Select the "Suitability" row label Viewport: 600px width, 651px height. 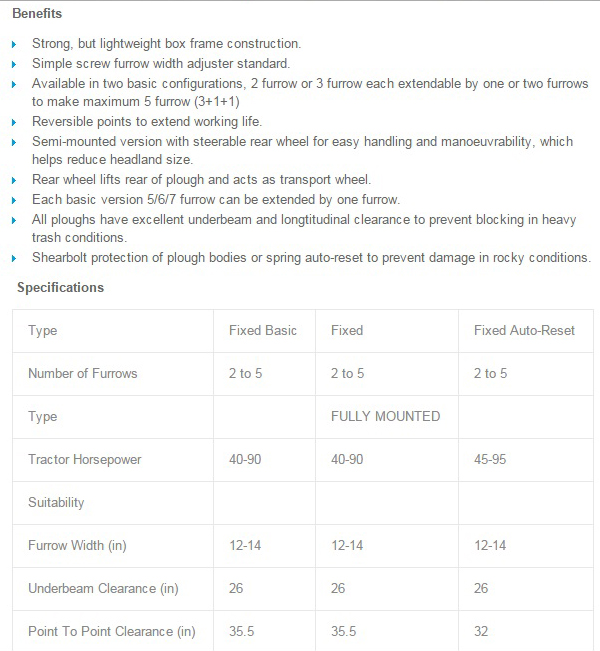click(x=56, y=502)
